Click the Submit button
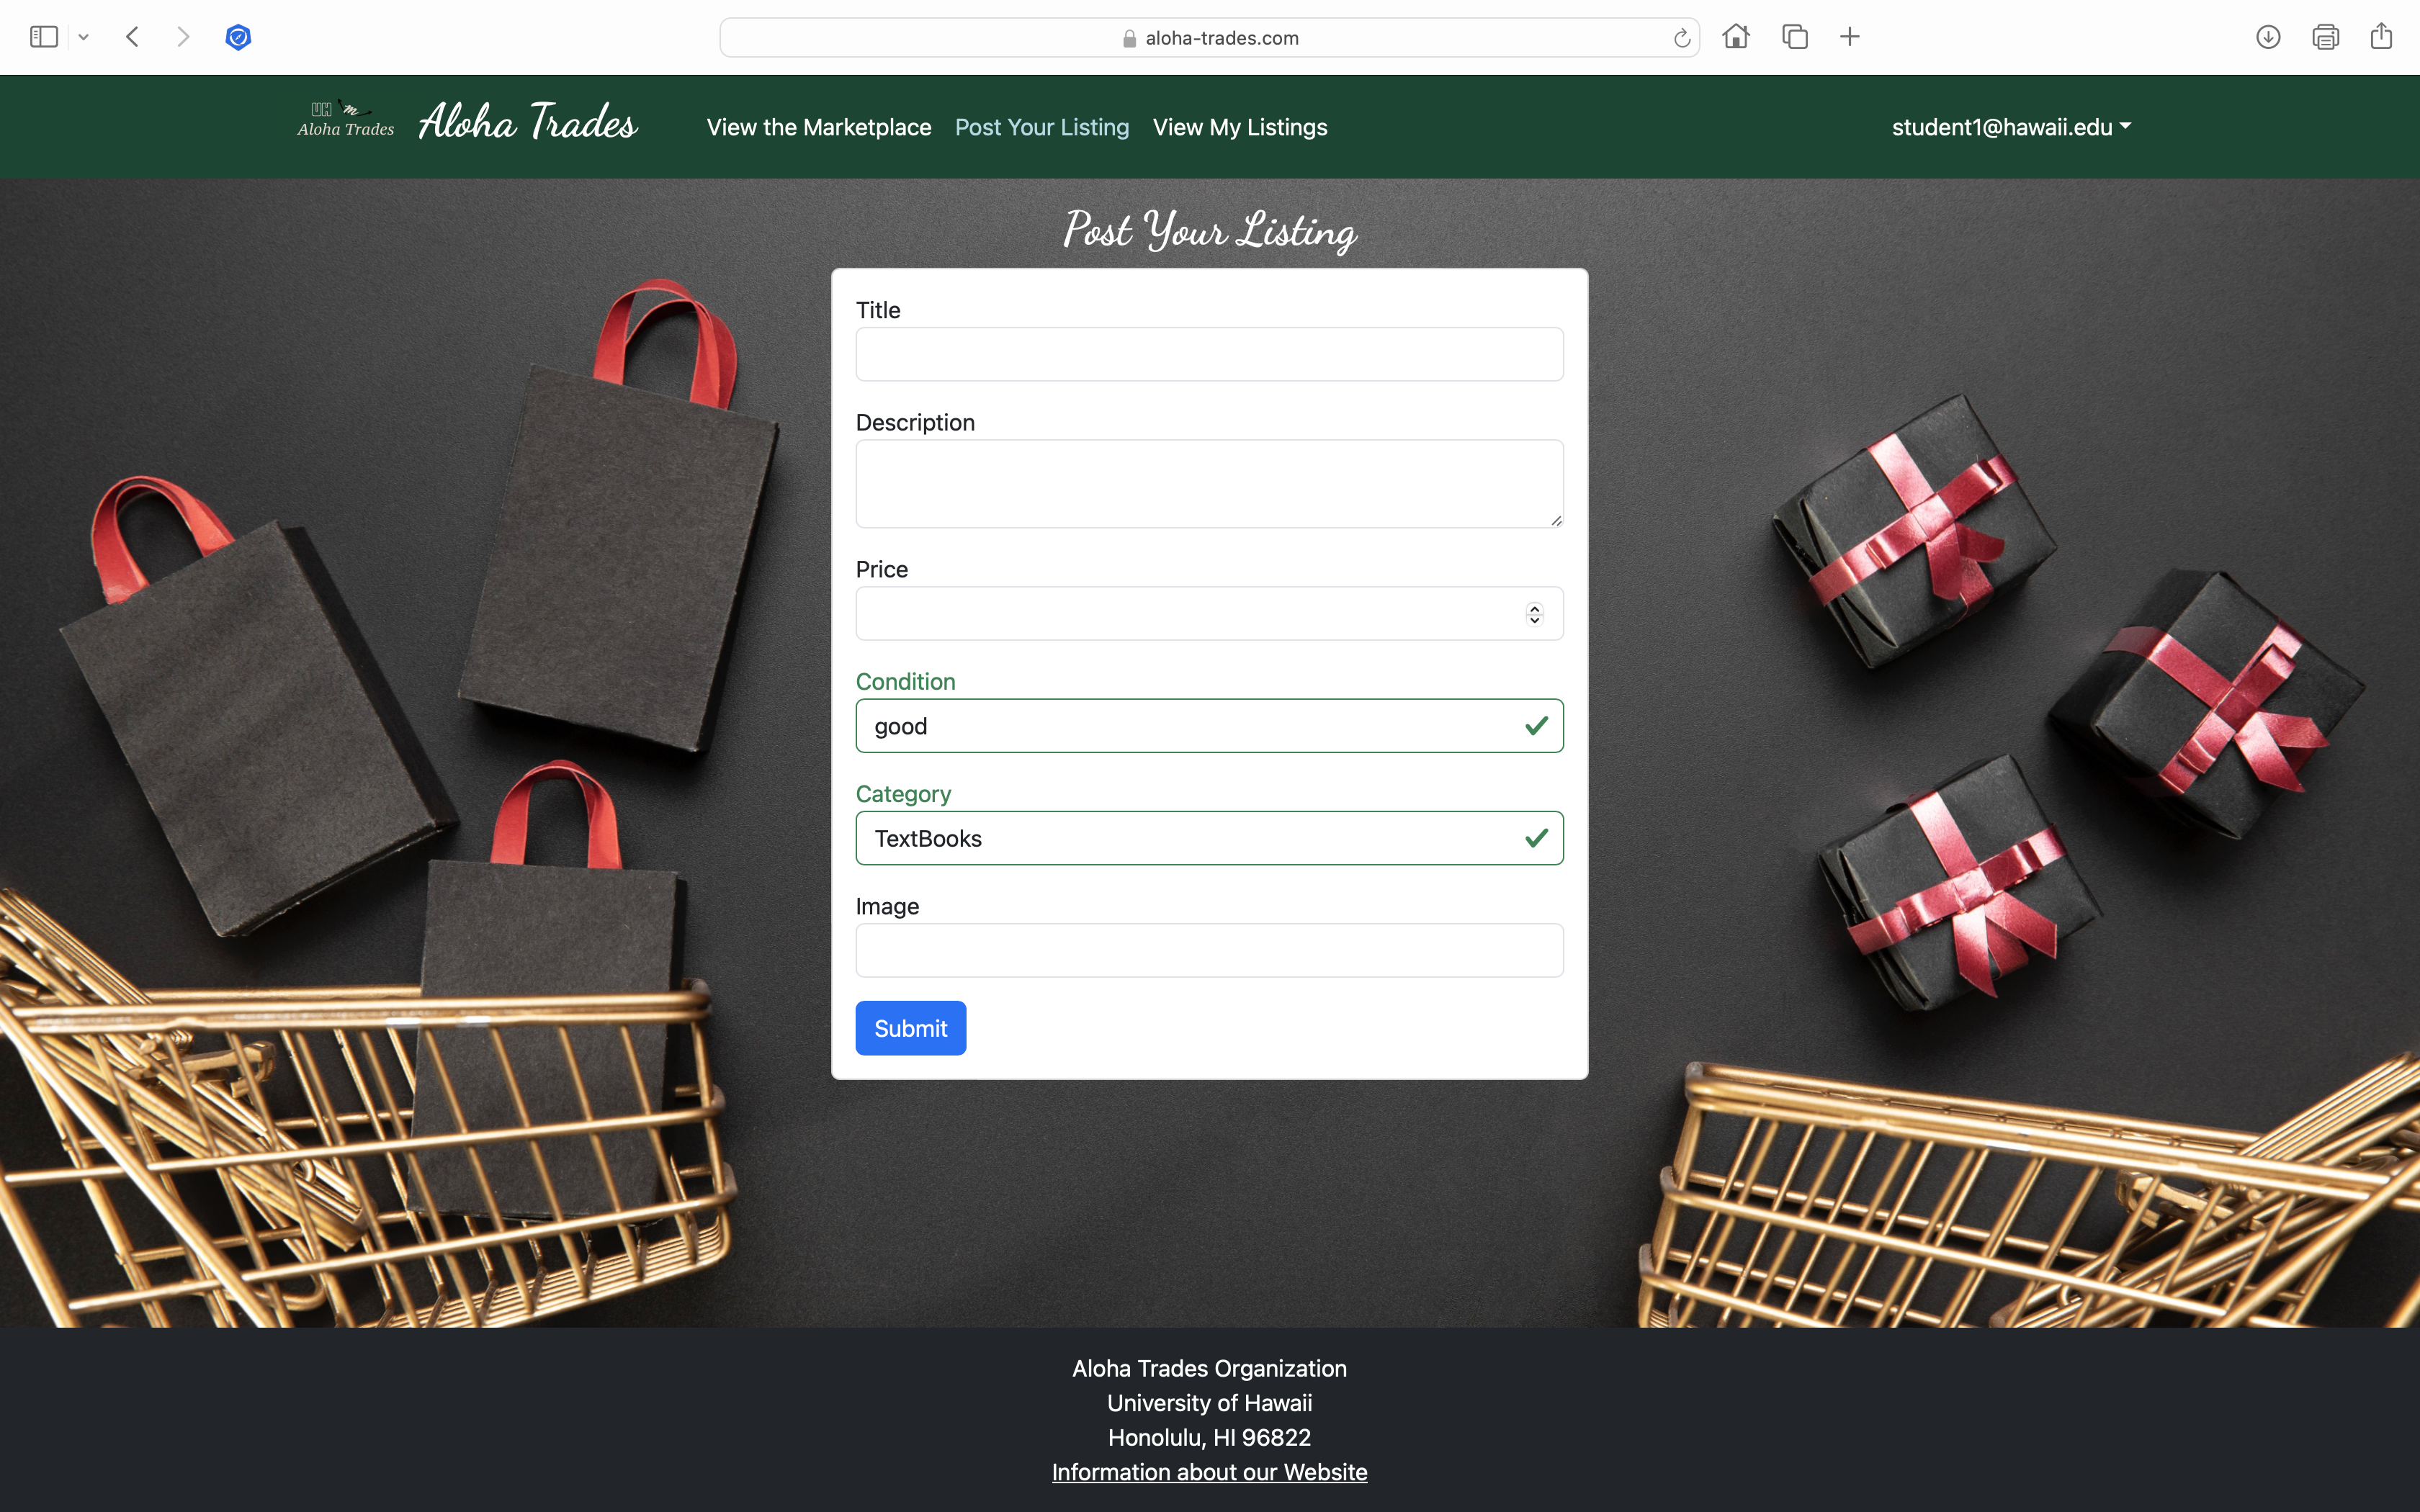2420x1512 pixels. 910,1027
